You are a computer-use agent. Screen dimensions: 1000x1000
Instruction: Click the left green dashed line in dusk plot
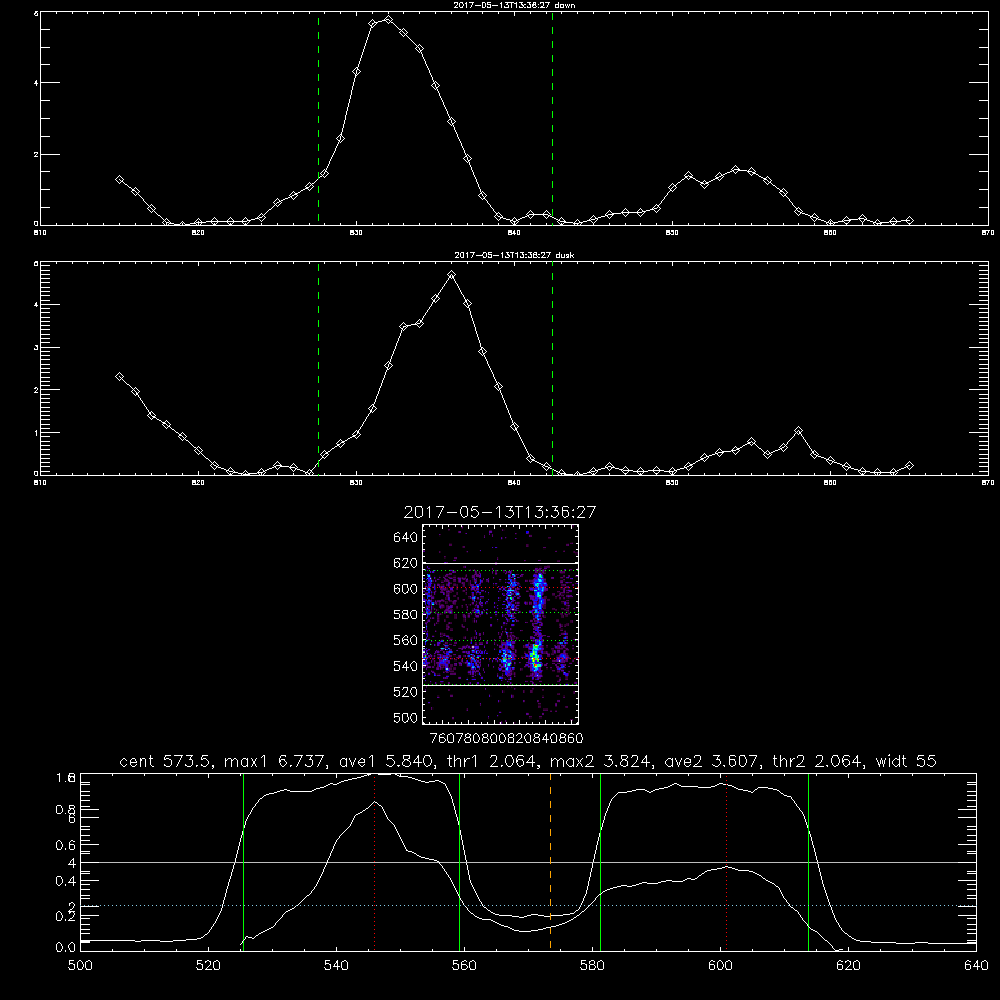[318, 369]
